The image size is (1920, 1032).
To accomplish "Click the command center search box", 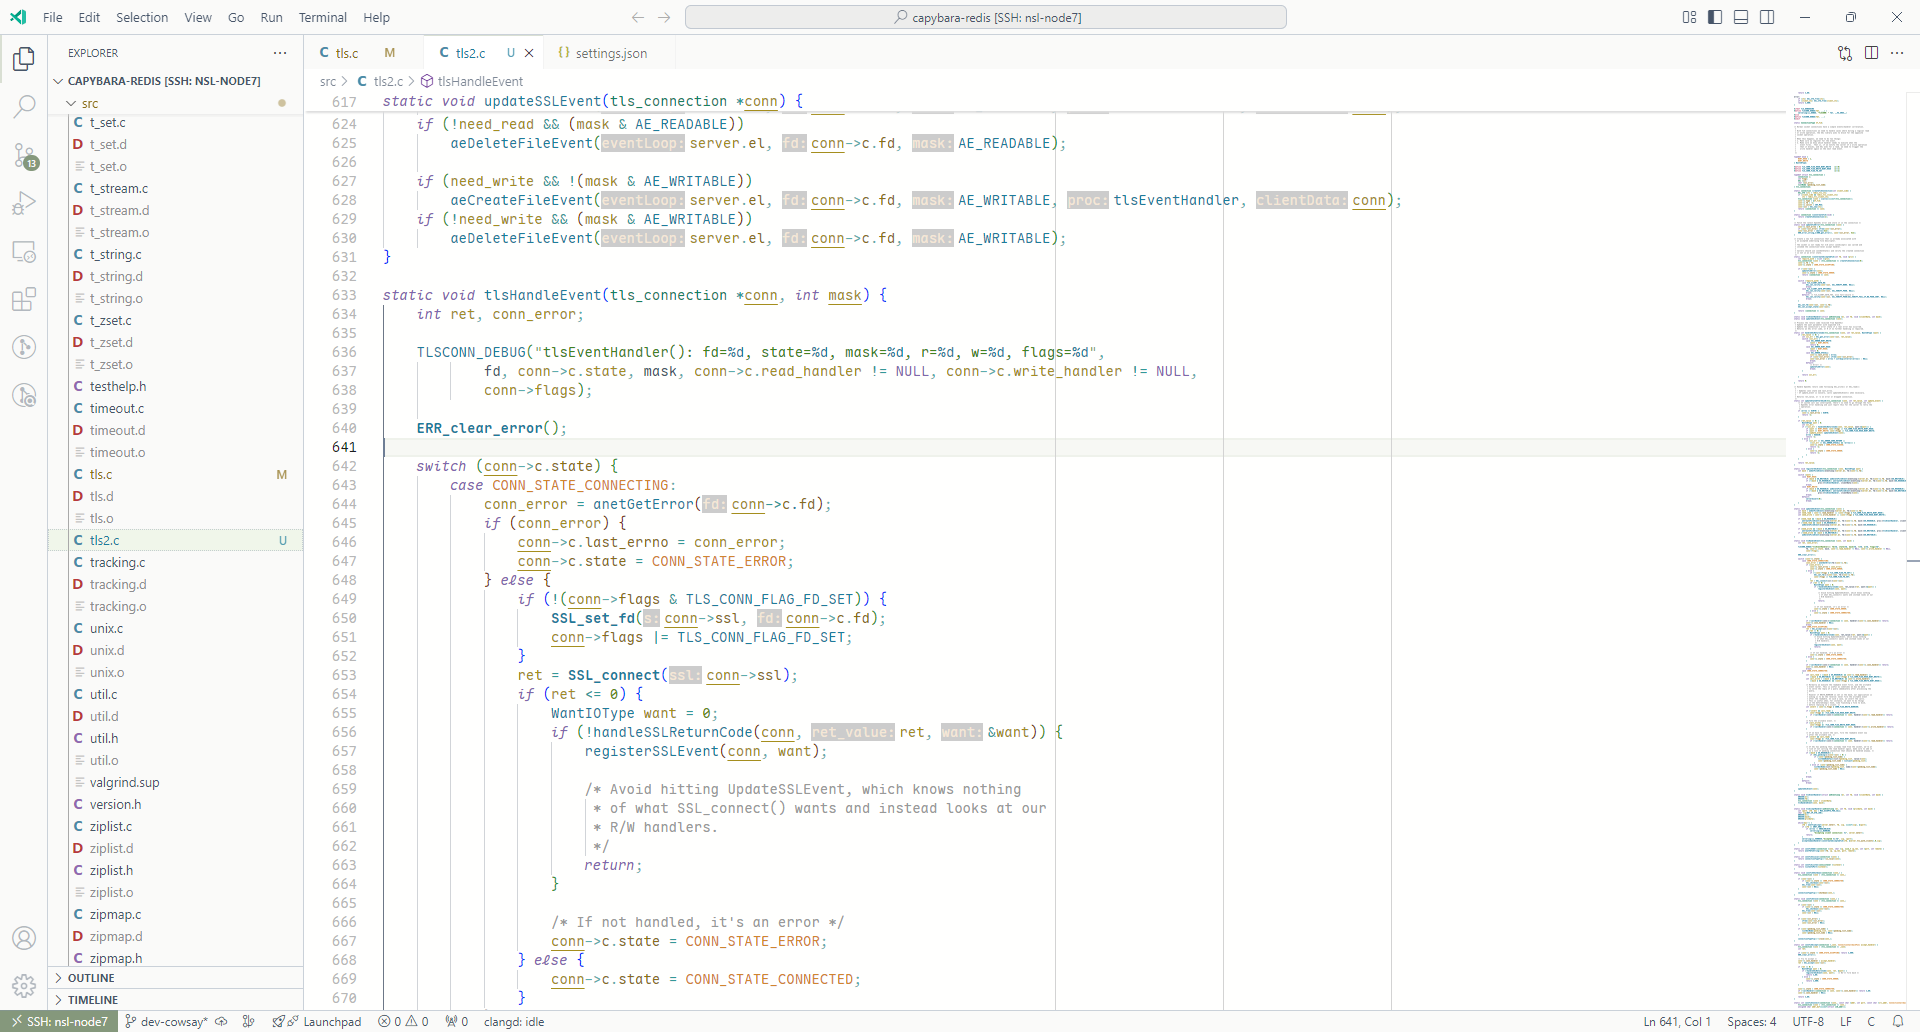I will click(x=985, y=17).
